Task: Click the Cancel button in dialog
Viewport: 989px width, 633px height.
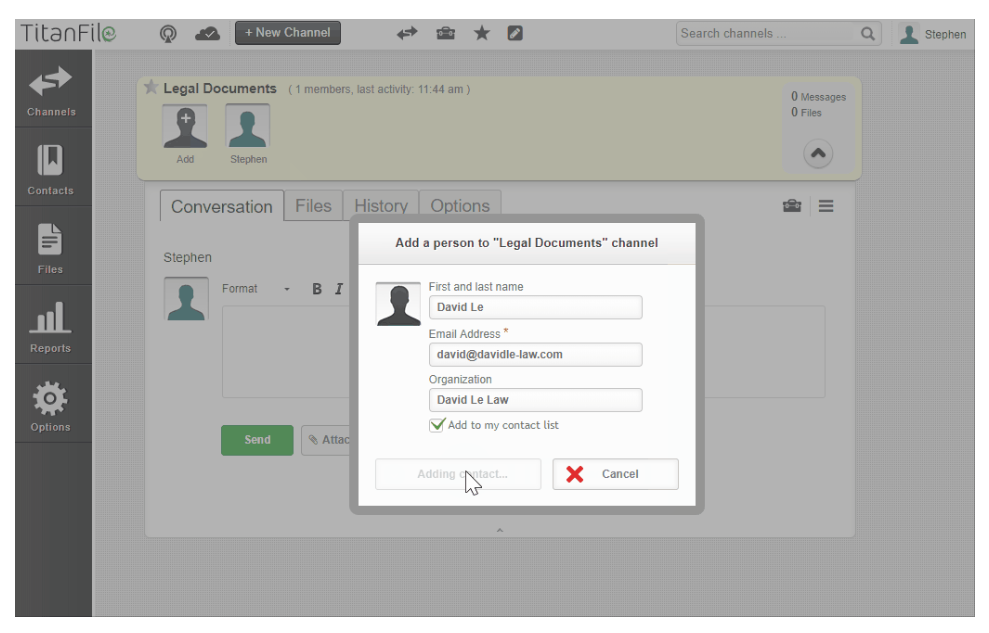Action: pyautogui.click(x=616, y=474)
